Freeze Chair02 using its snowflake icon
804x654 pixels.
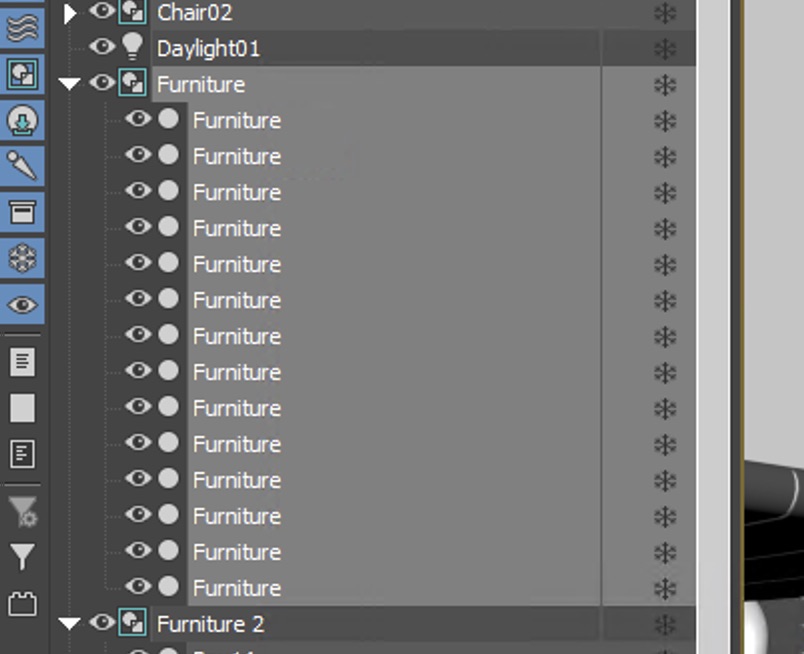(665, 13)
